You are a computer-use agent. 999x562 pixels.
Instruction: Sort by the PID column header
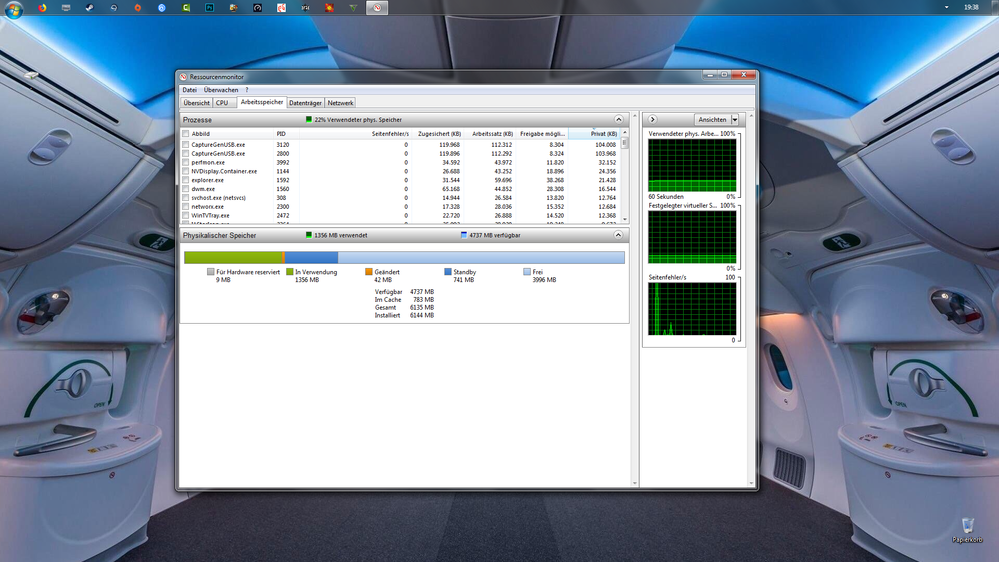(286, 134)
